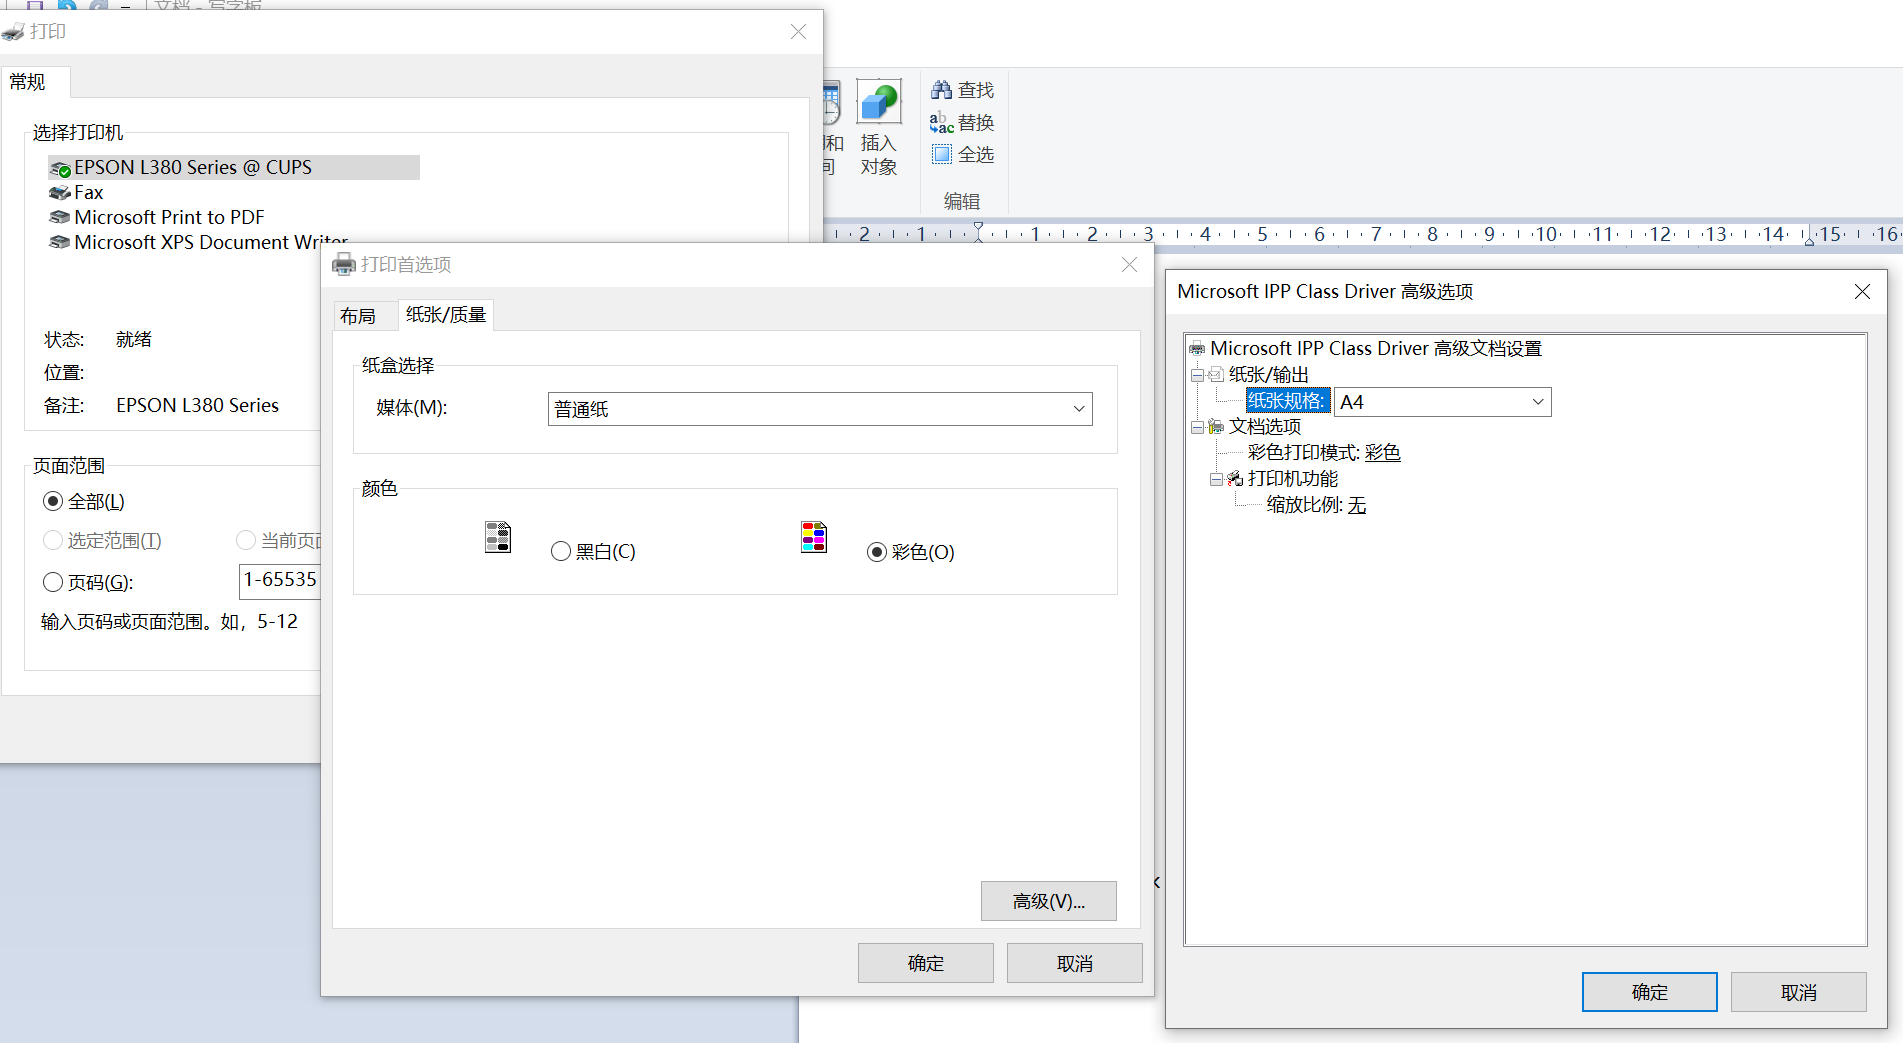Click the 高级(V)... button
This screenshot has height=1043, width=1903.
1048,901
